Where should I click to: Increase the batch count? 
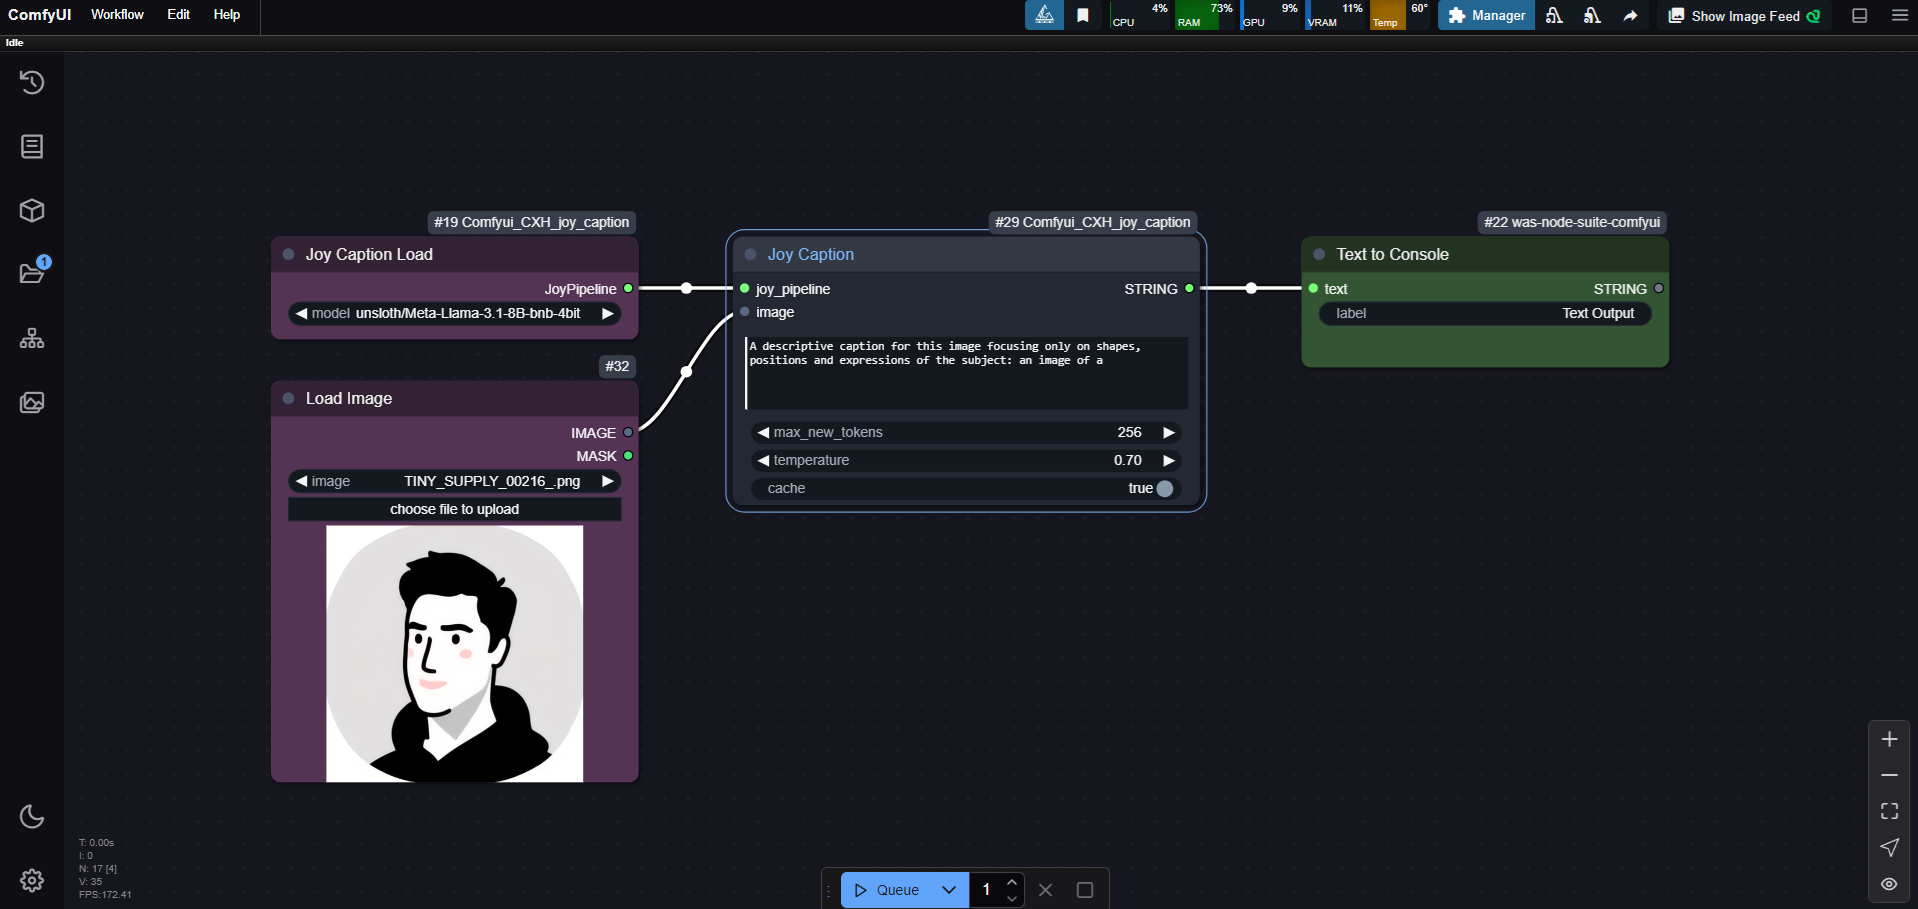1012,882
